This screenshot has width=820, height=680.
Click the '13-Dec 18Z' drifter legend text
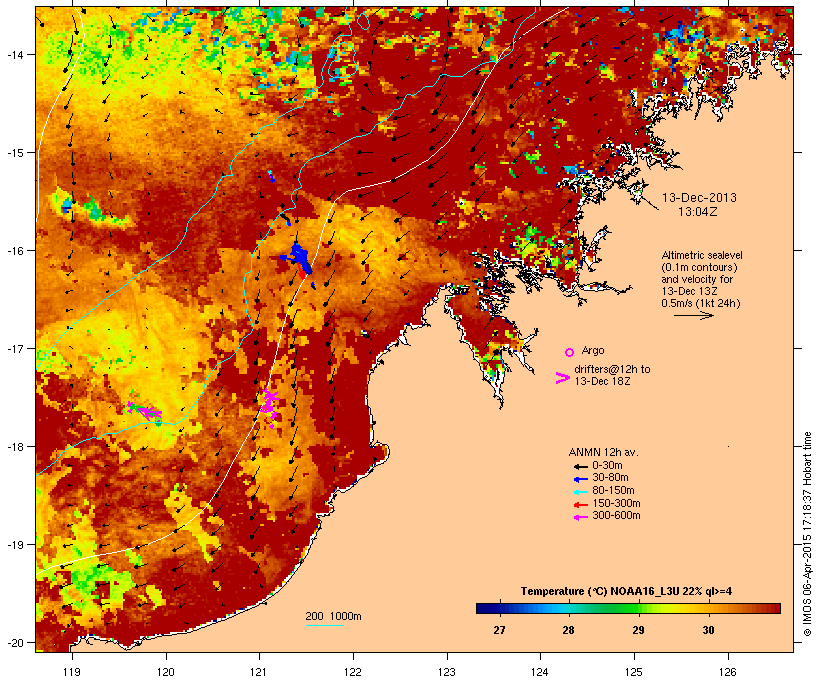(602, 381)
